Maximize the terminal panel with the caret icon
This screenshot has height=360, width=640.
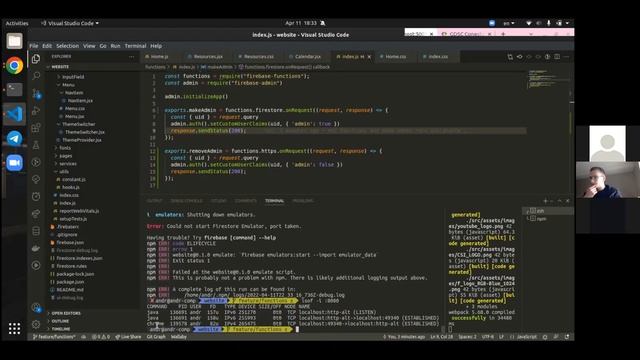point(560,201)
